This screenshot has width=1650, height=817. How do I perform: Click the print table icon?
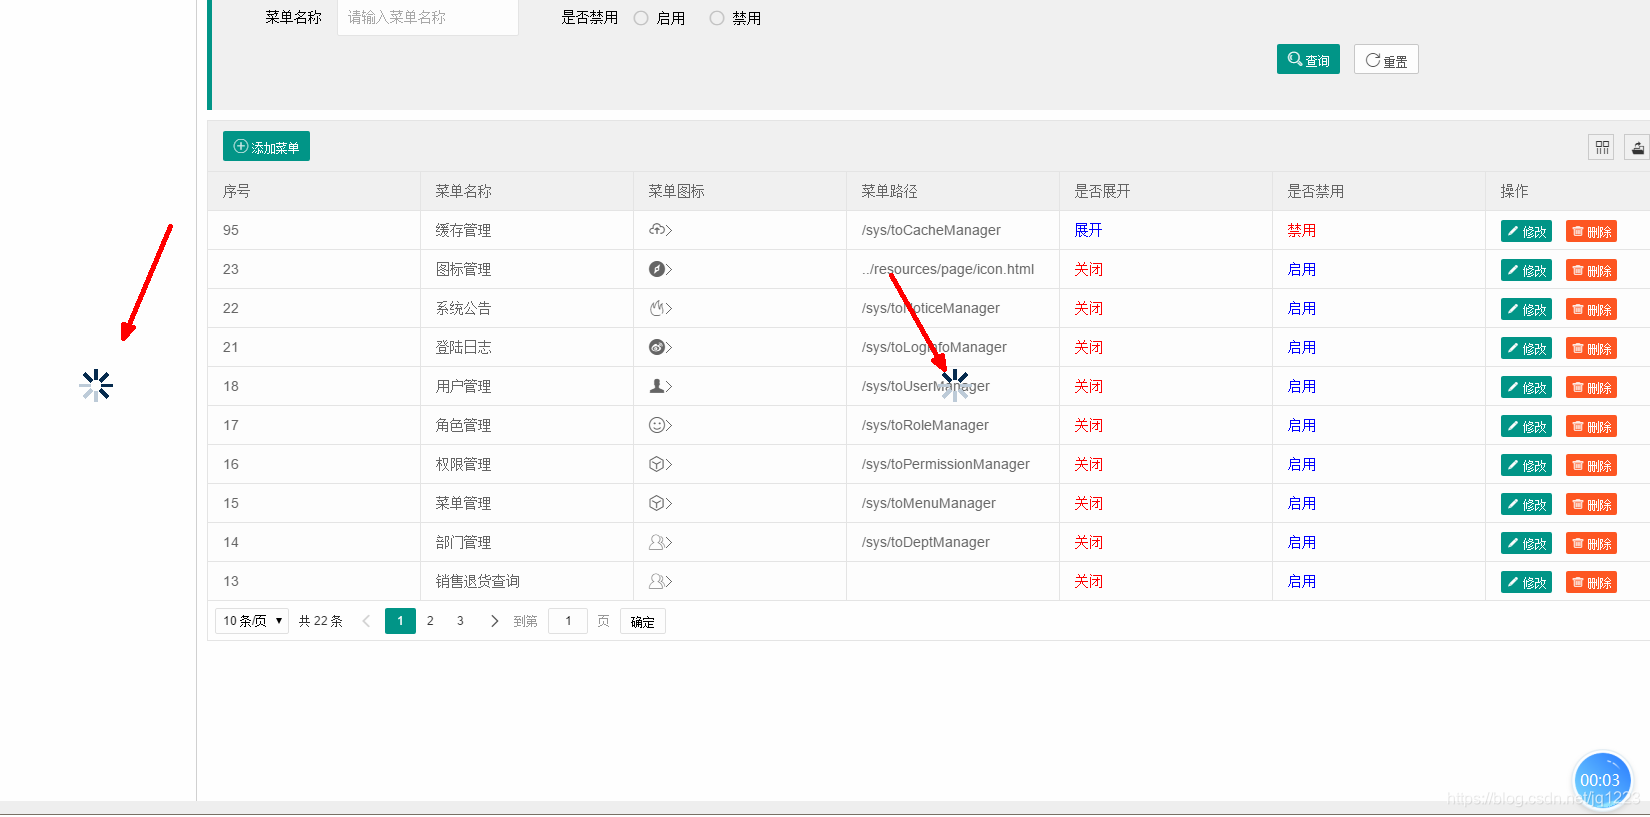click(1637, 148)
